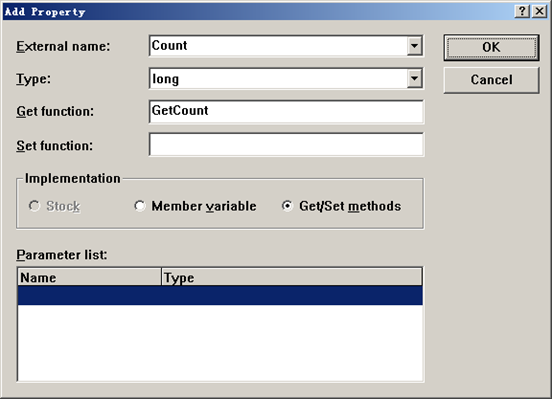This screenshot has height=399, width=552.
Task: Click the Get function label
Action: (x=55, y=112)
